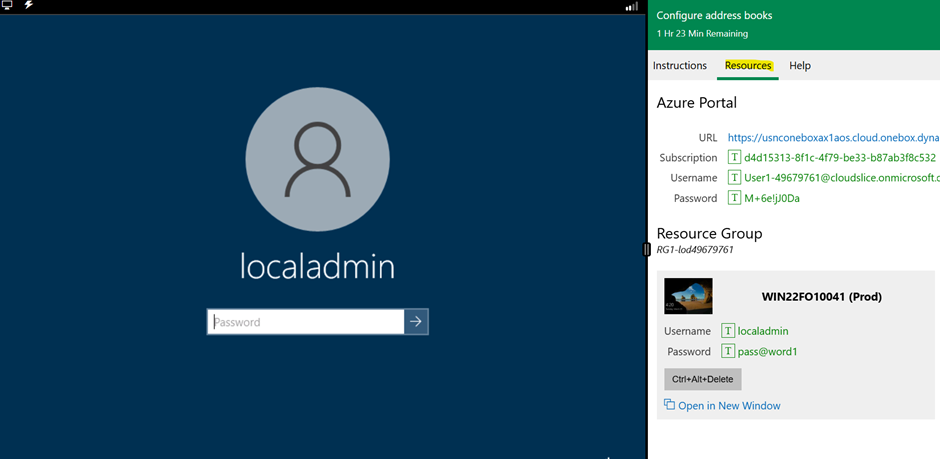Click the pass@word1 password text

tap(767, 352)
